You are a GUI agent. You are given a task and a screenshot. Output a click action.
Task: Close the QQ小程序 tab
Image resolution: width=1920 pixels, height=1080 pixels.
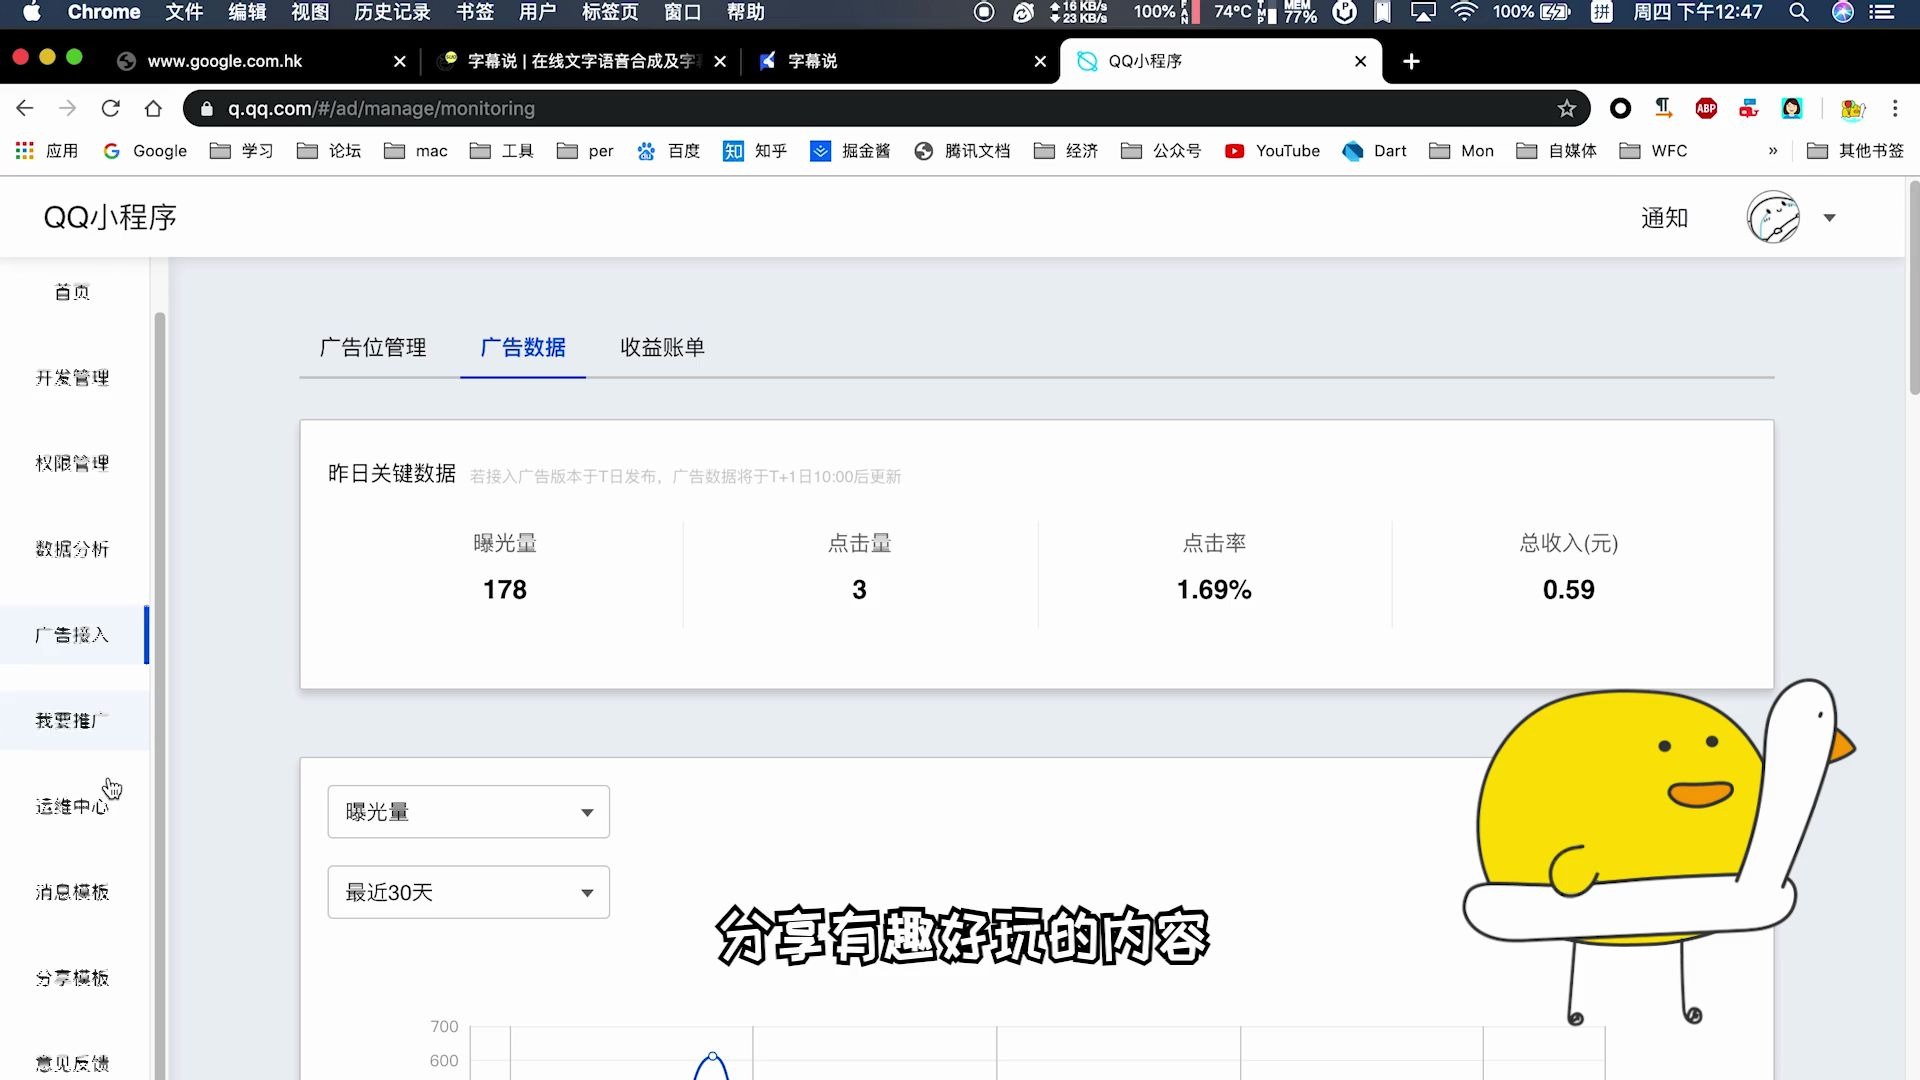tap(1360, 61)
